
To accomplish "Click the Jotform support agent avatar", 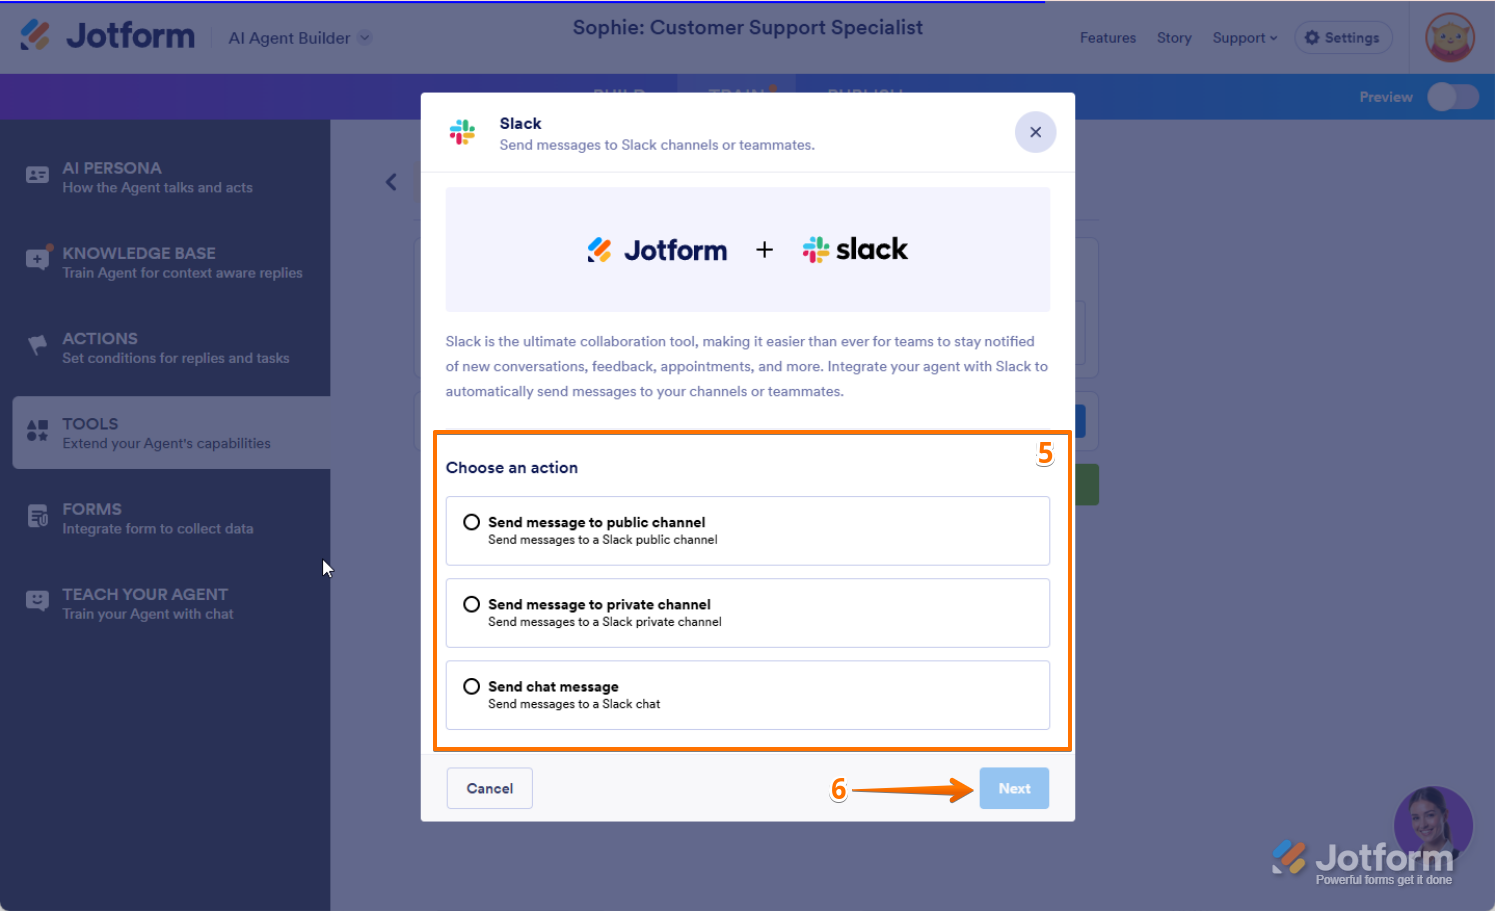I will point(1433,826).
